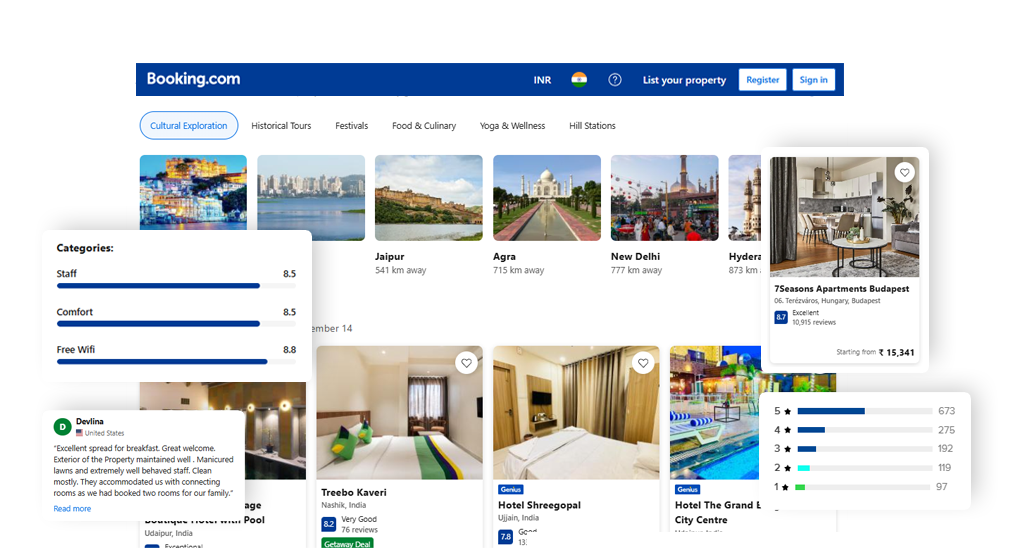The height and width of the screenshot is (557, 1031).
Task: Open the Historical Tours tab
Action: pyautogui.click(x=281, y=126)
